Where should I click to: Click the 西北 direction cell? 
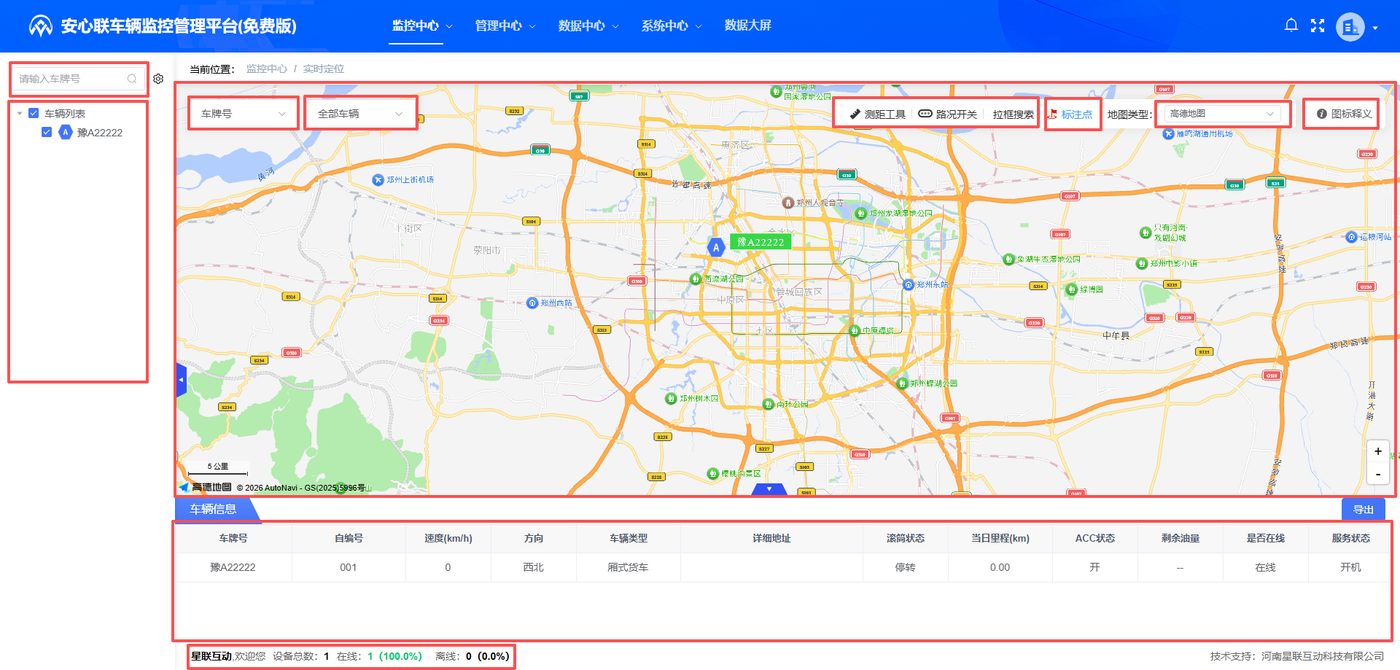coord(534,567)
